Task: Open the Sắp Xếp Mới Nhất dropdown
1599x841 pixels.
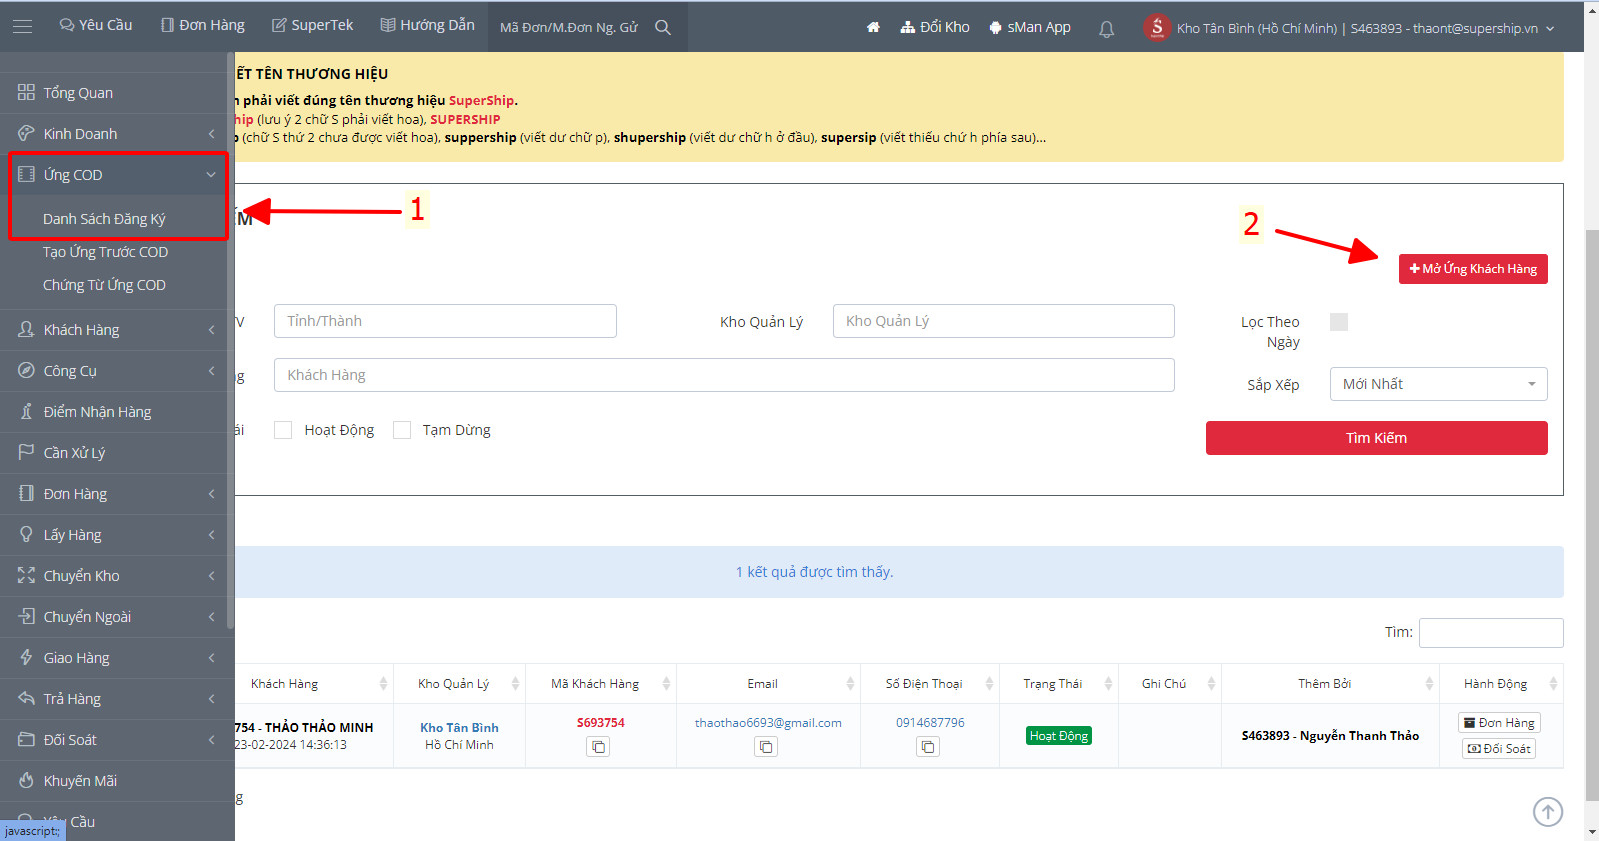Action: point(1438,384)
